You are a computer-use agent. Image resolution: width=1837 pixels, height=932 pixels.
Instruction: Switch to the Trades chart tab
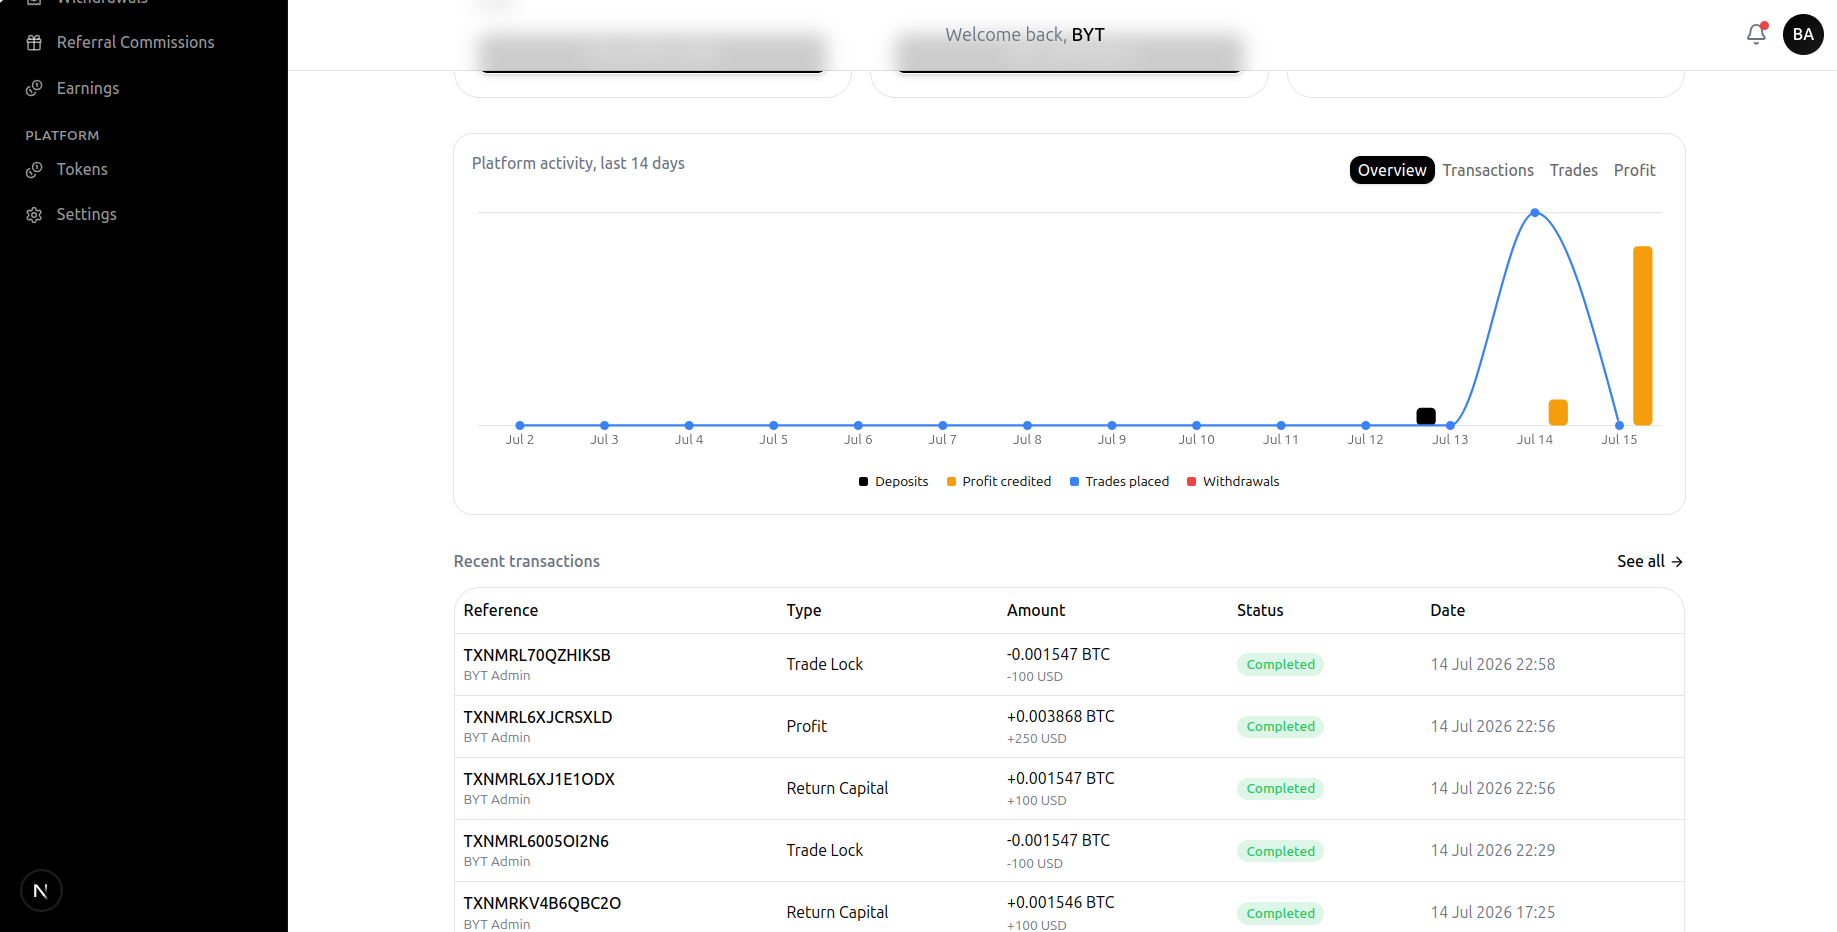[x=1574, y=170]
